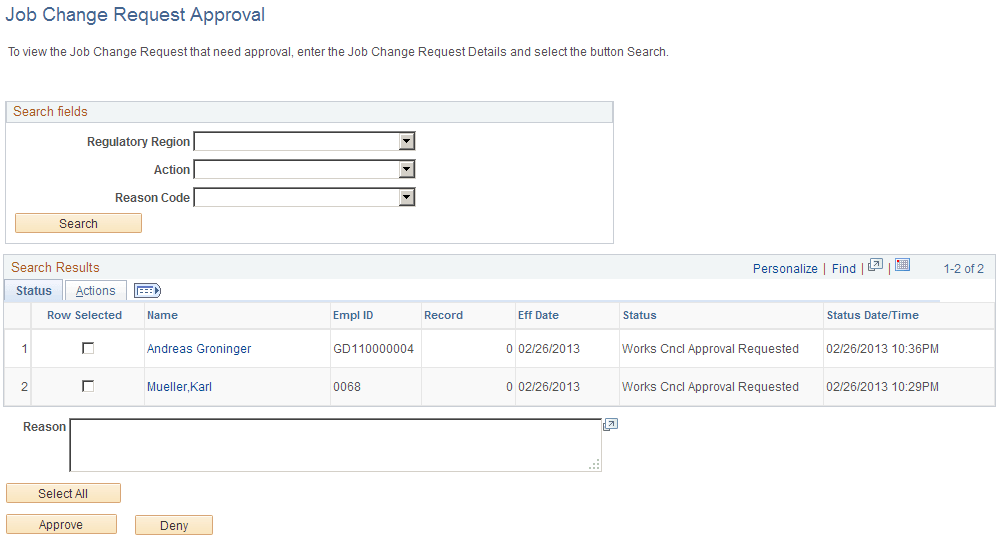Click inside the Reason text box

[336, 445]
